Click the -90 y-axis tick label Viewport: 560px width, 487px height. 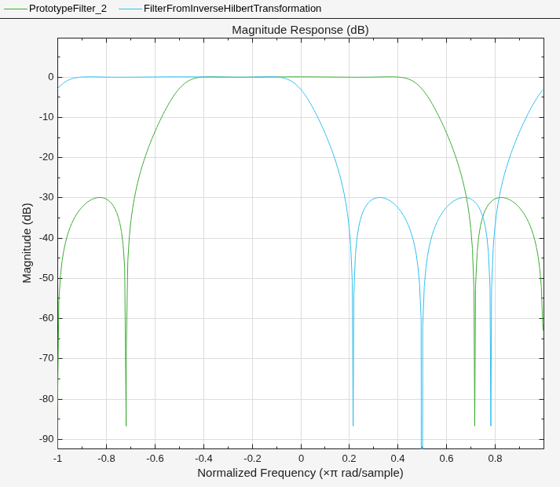point(46,439)
